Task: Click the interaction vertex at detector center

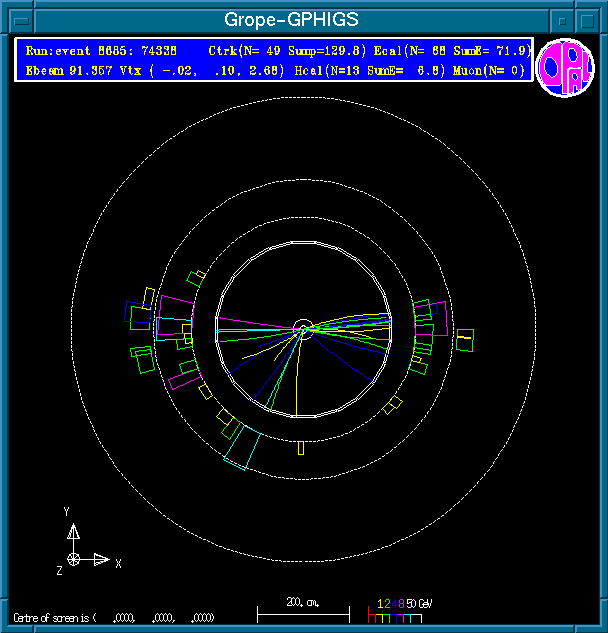Action: pos(303,327)
